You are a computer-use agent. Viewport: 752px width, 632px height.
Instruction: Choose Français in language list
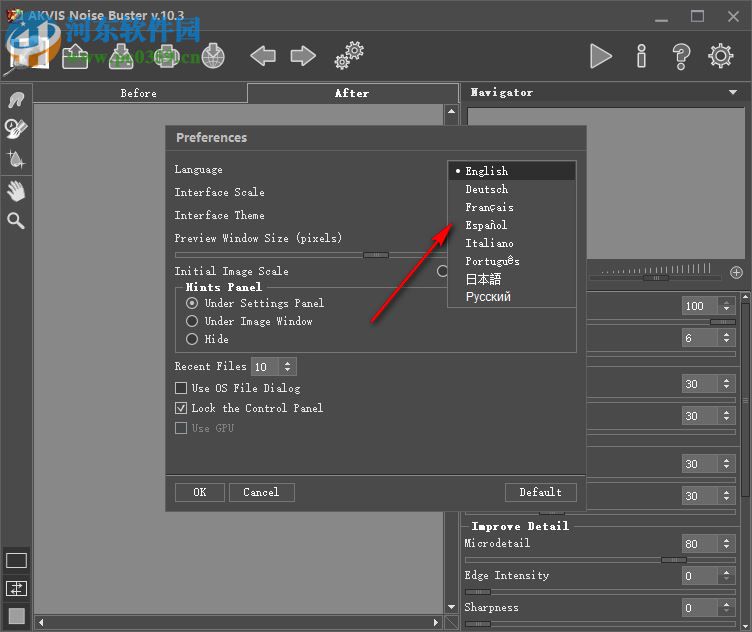pos(512,207)
